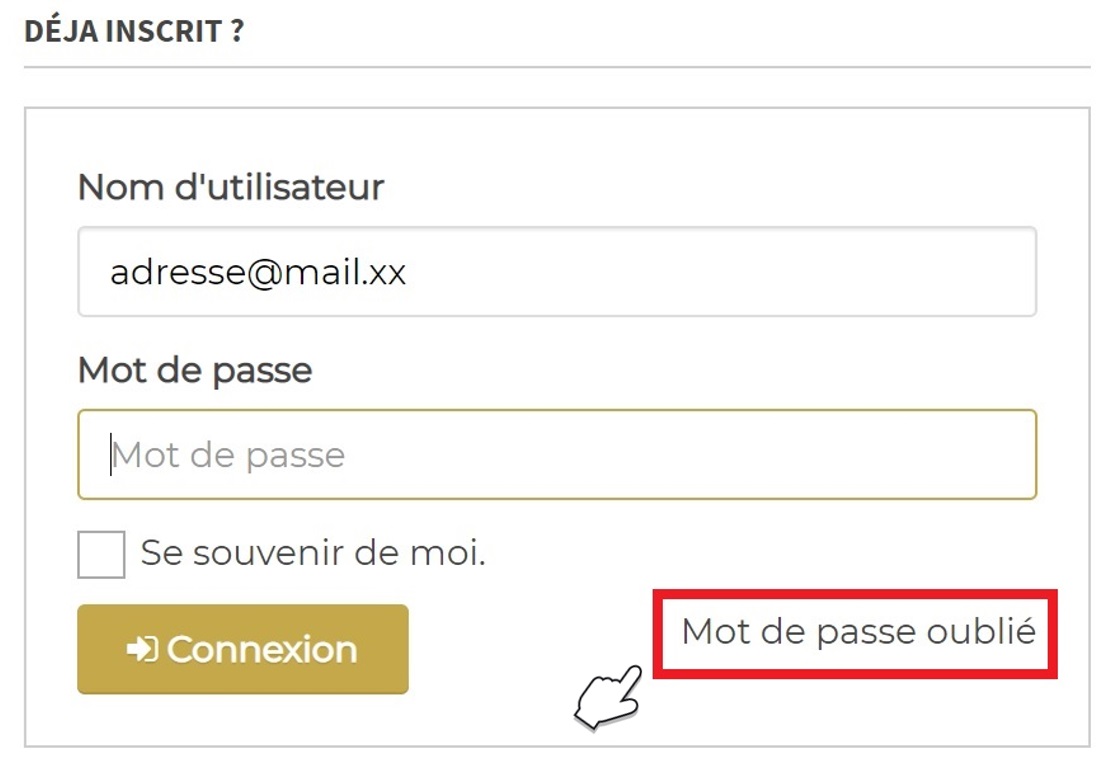Click the sign-in arrow icon on Connexion
The height and width of the screenshot is (765, 1108).
tap(142, 650)
